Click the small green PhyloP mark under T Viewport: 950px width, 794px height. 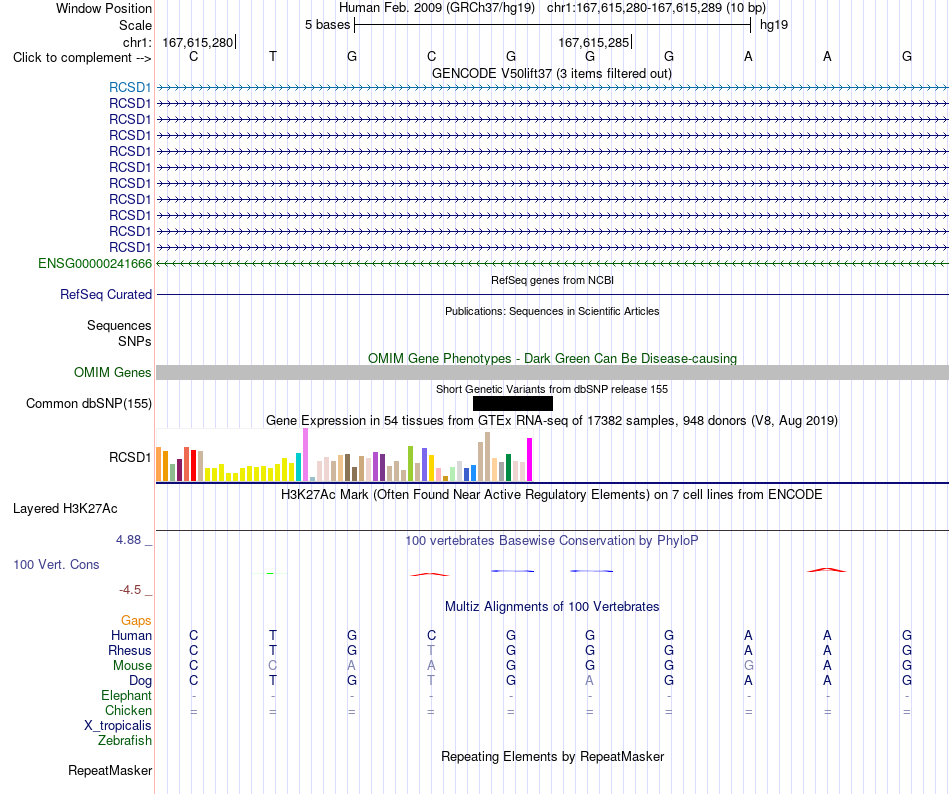click(270, 573)
